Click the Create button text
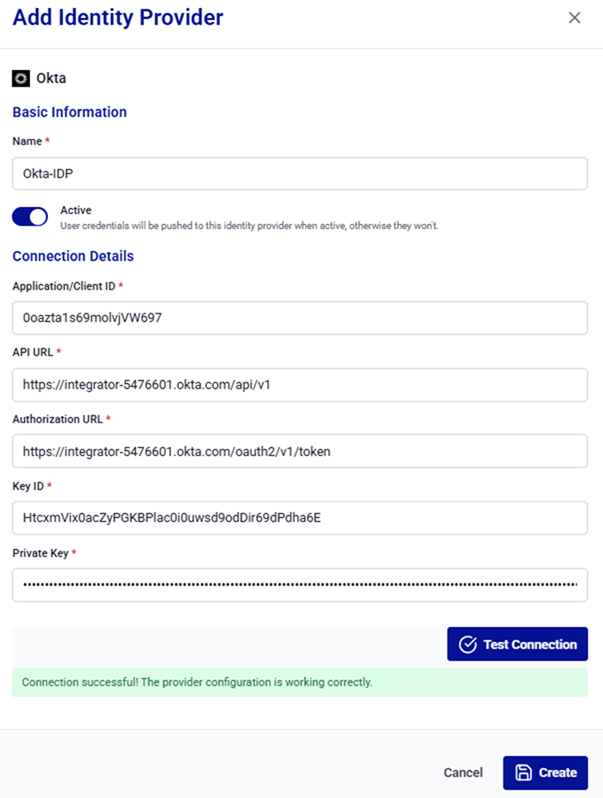 tap(558, 772)
